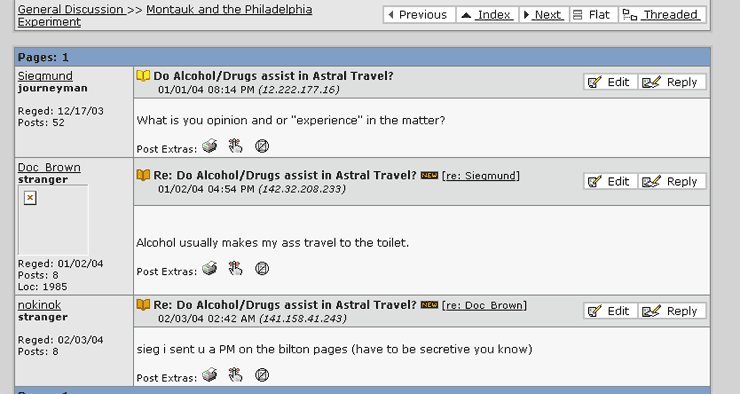
Task: Open the re: Siegmund reference link
Action: pos(480,176)
